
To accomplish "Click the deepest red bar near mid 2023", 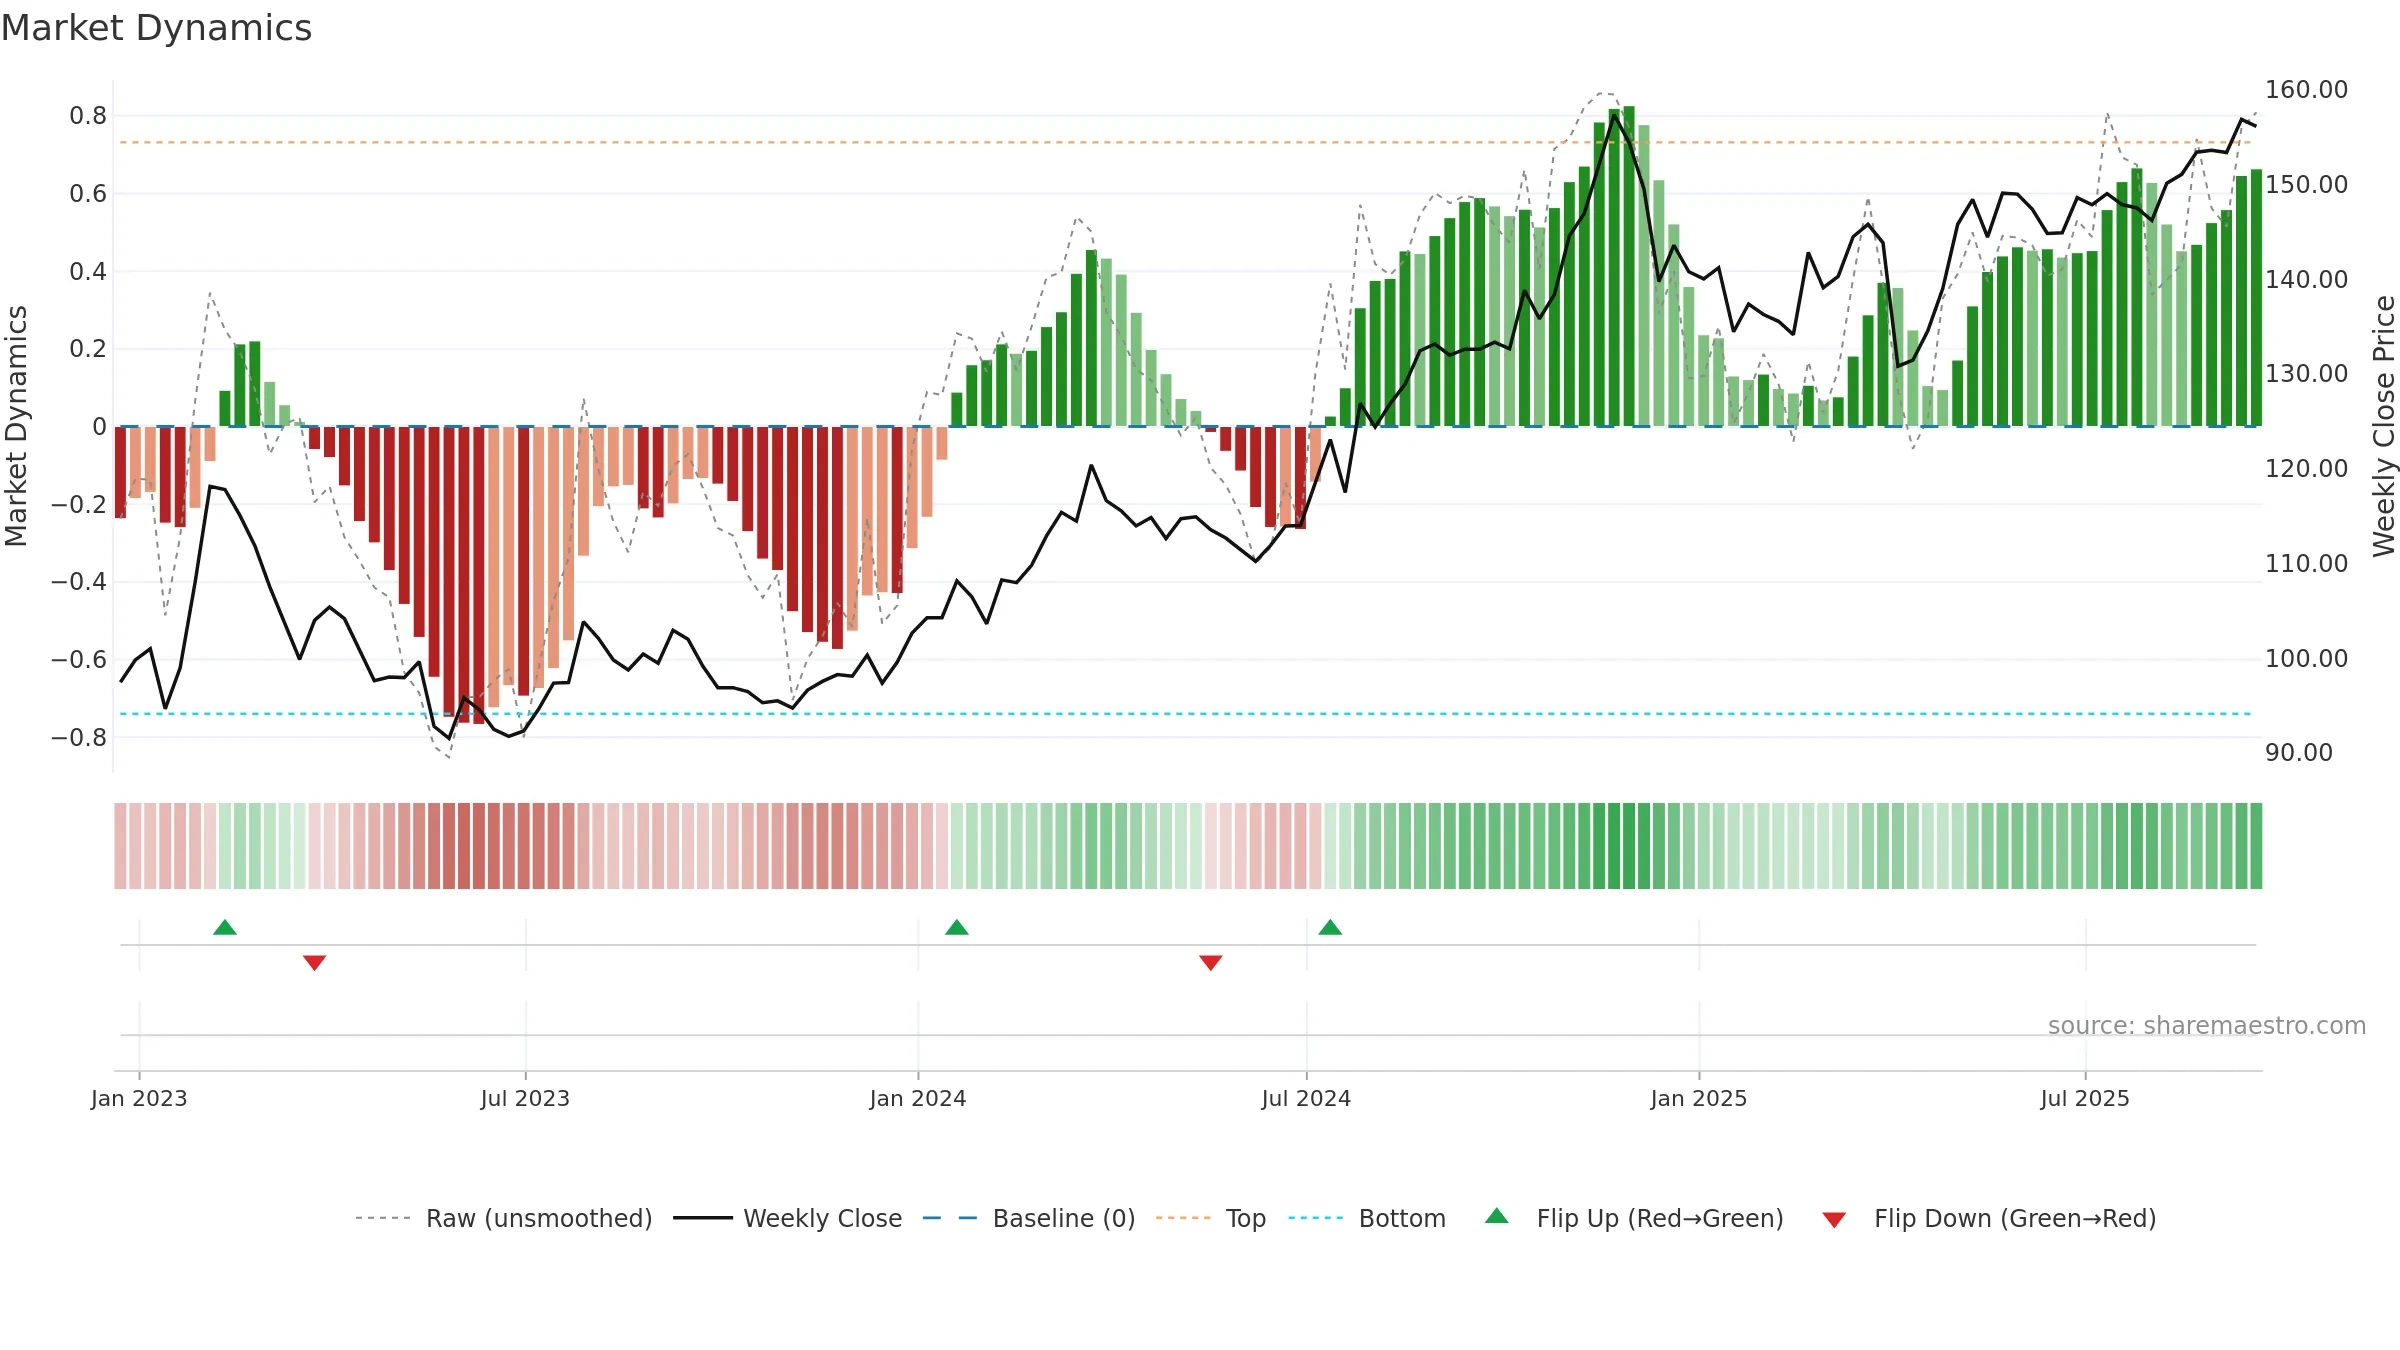I will tap(479, 575).
